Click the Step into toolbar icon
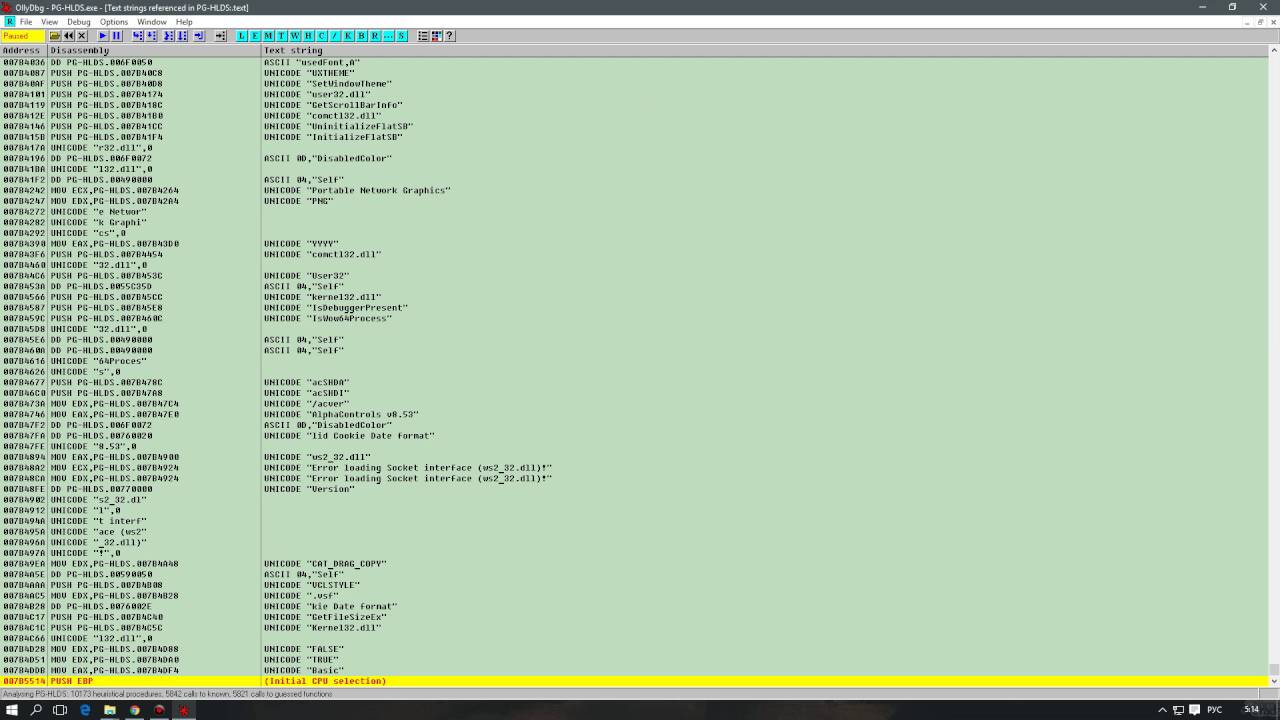 click(138, 35)
